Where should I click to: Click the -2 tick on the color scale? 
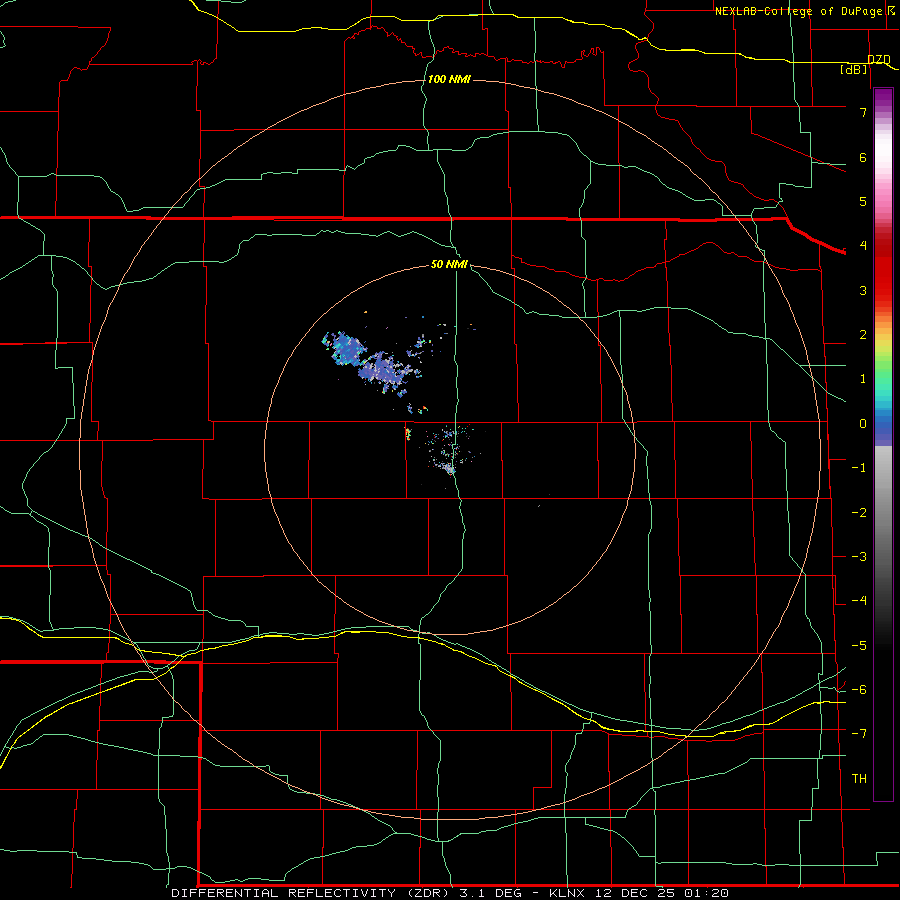pyautogui.click(x=859, y=513)
